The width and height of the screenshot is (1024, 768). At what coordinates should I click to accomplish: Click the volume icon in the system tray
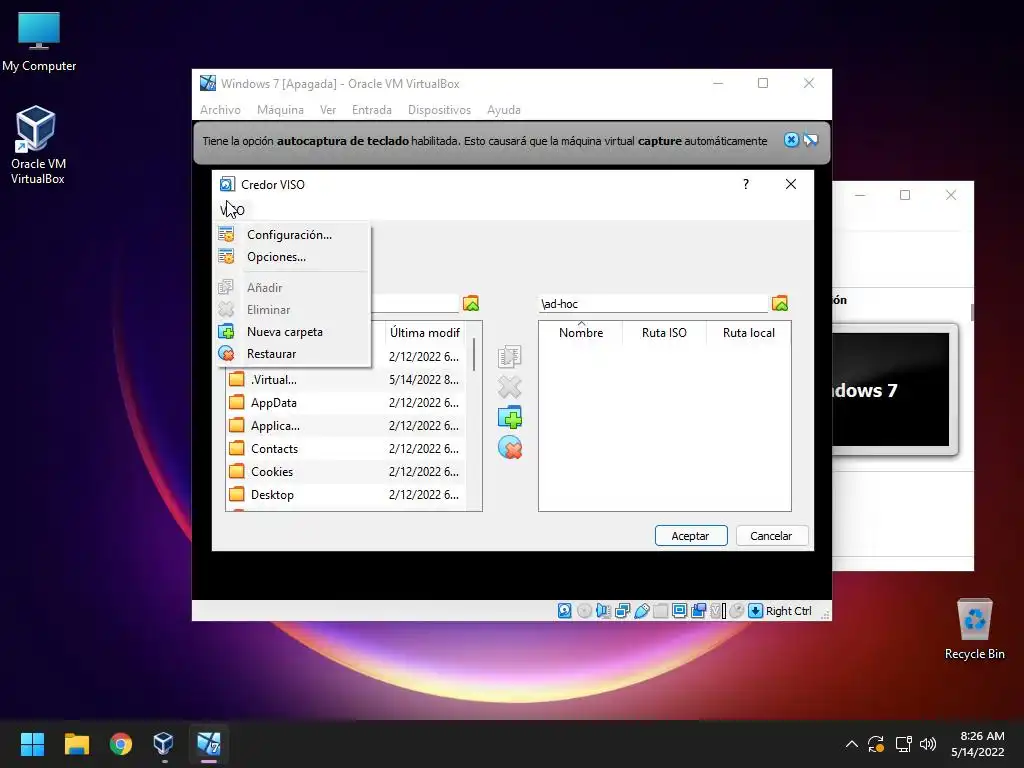[927, 743]
